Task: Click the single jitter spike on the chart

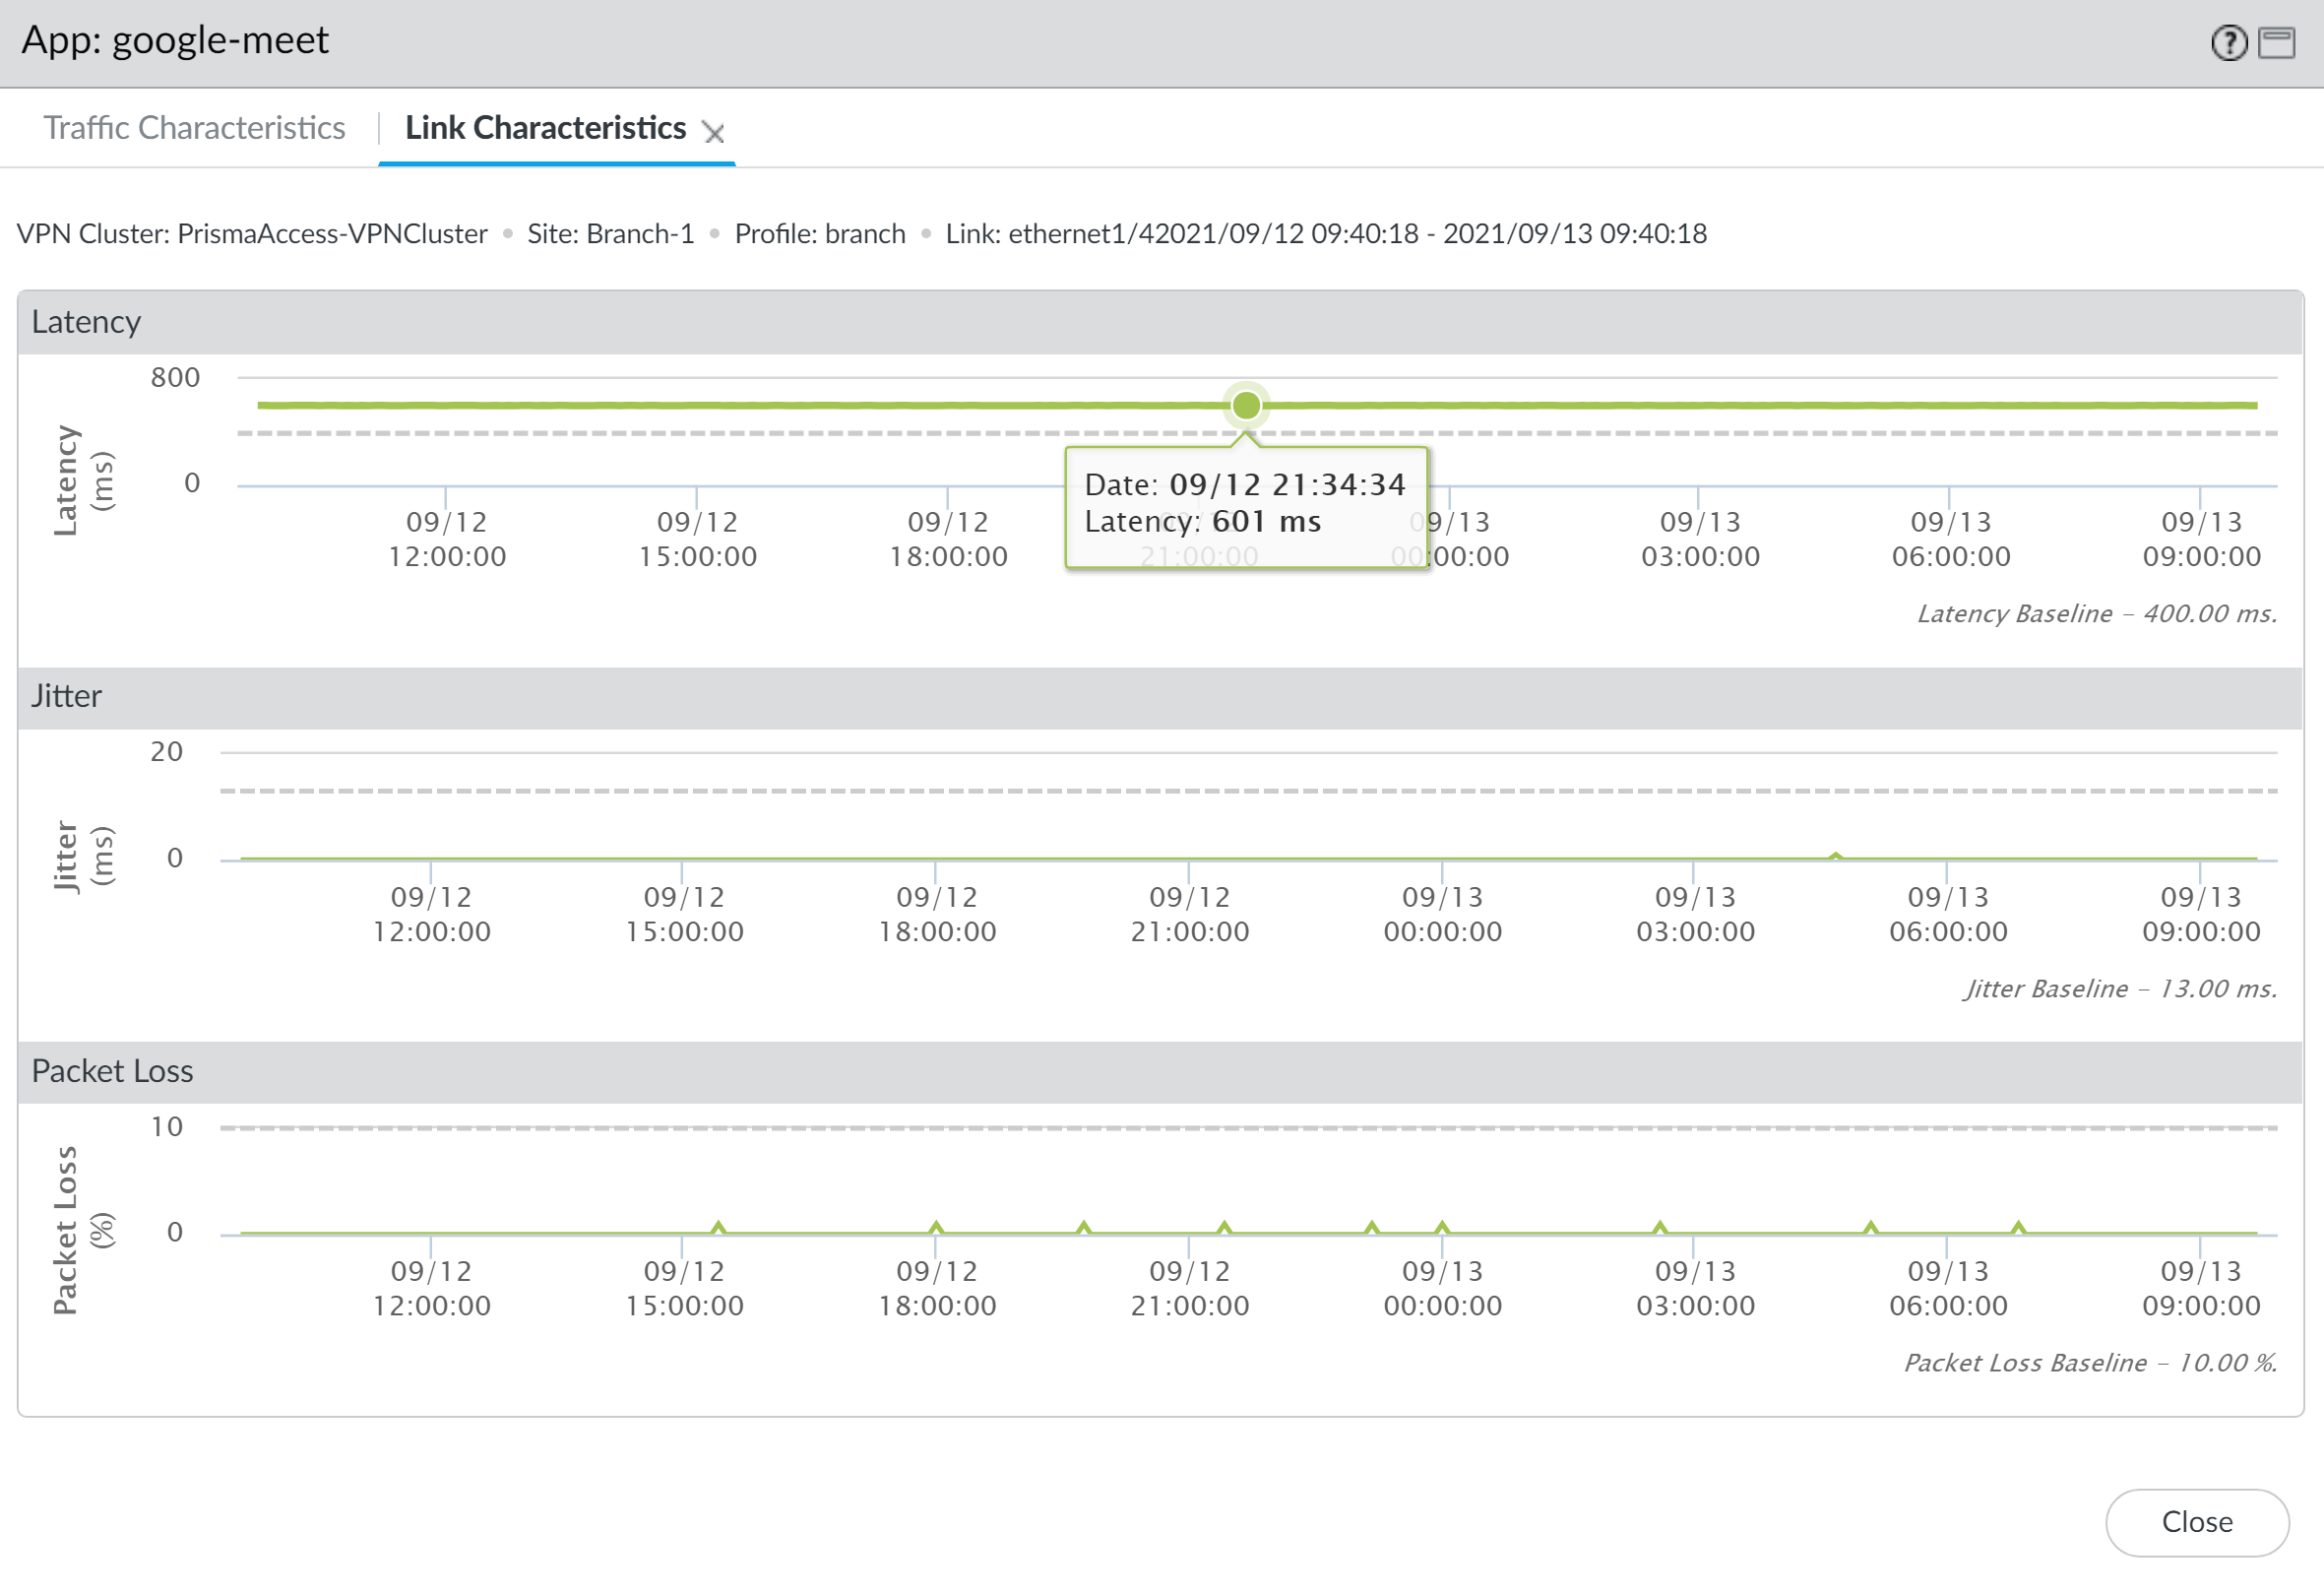Action: (x=1835, y=856)
